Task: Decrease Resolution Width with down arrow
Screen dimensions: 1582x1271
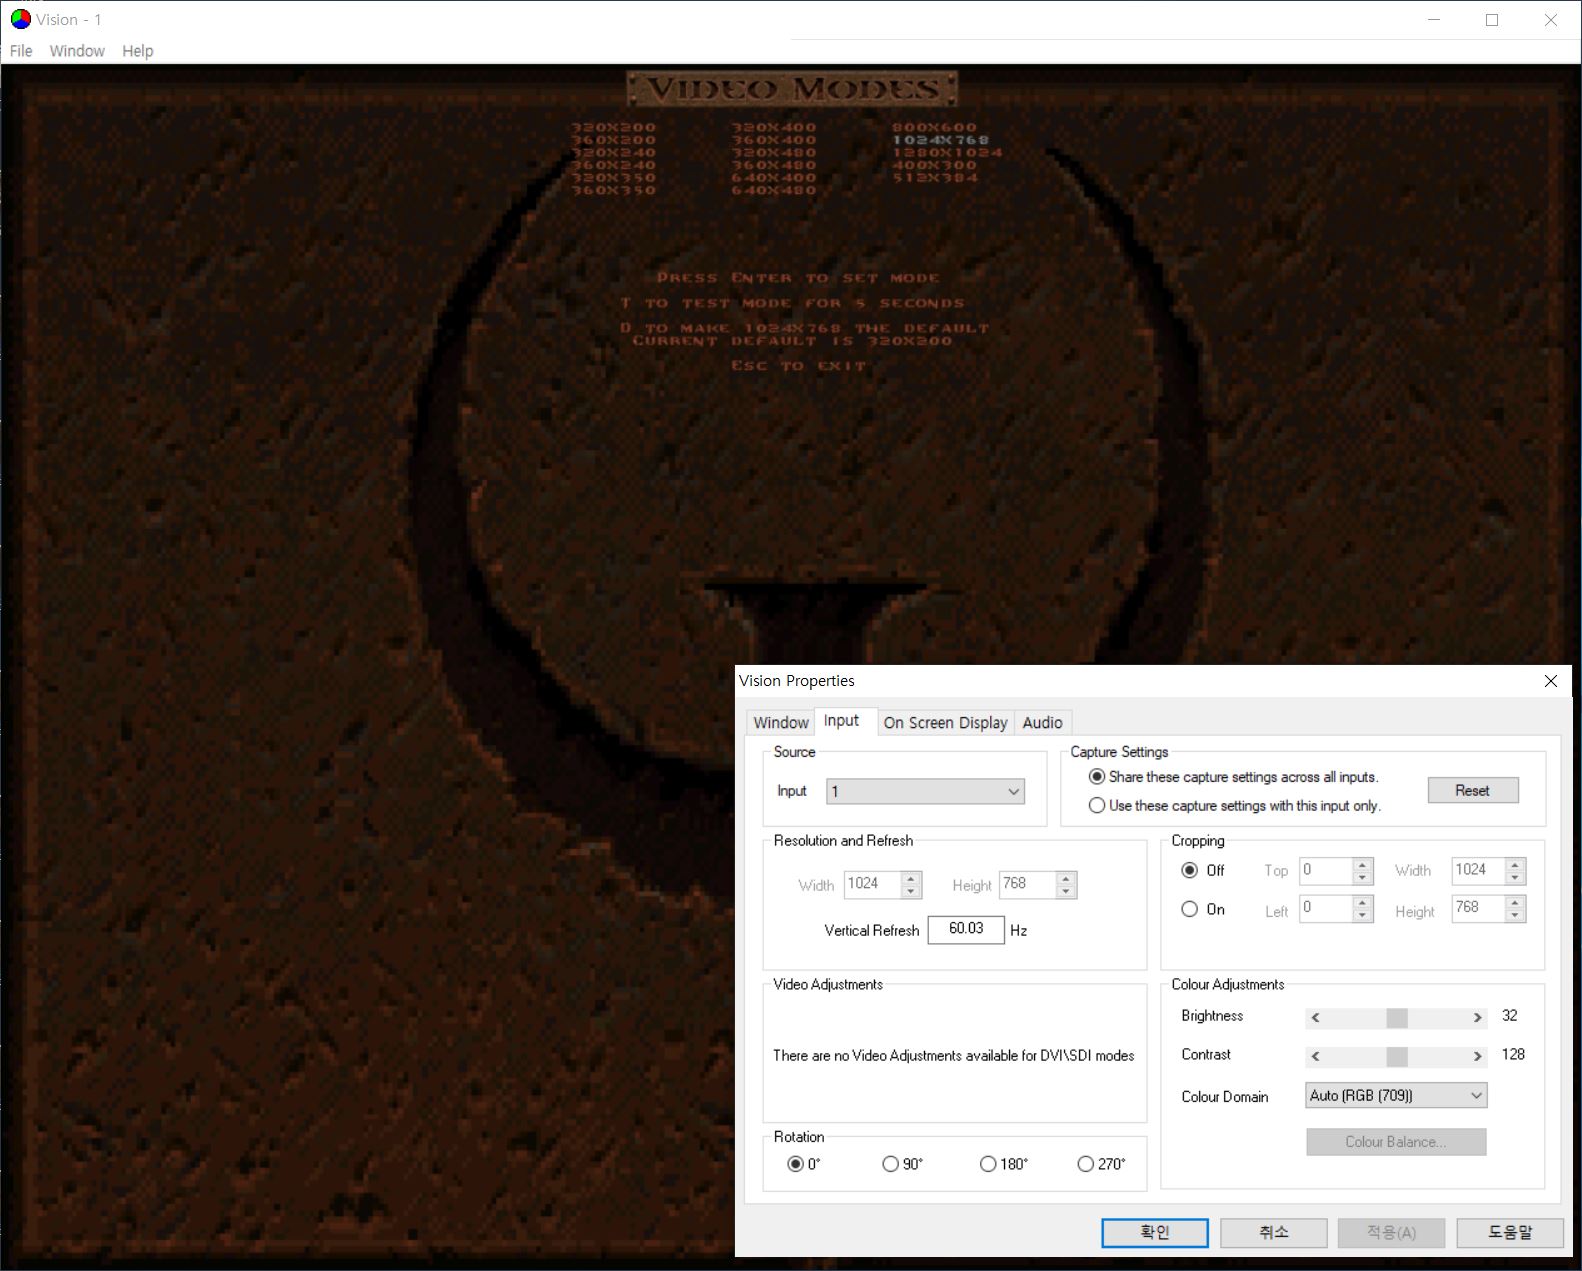Action: [911, 891]
